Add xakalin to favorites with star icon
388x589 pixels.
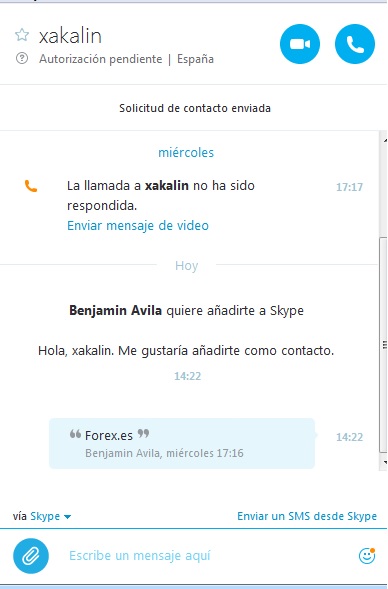point(22,35)
